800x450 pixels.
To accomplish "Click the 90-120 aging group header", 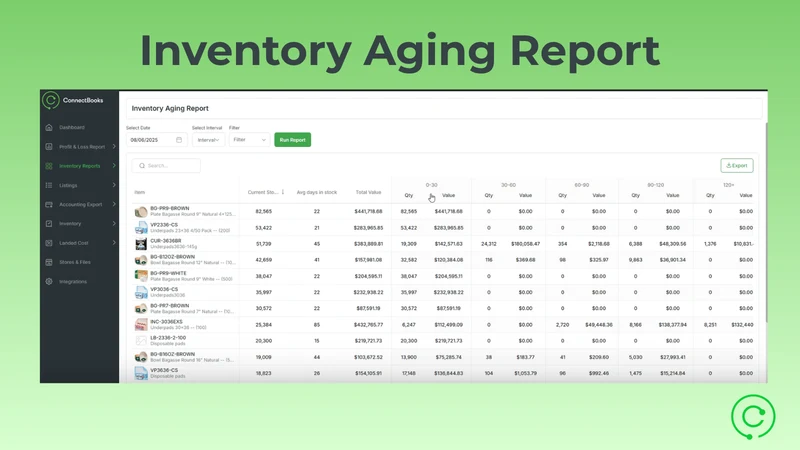I will pos(656,185).
